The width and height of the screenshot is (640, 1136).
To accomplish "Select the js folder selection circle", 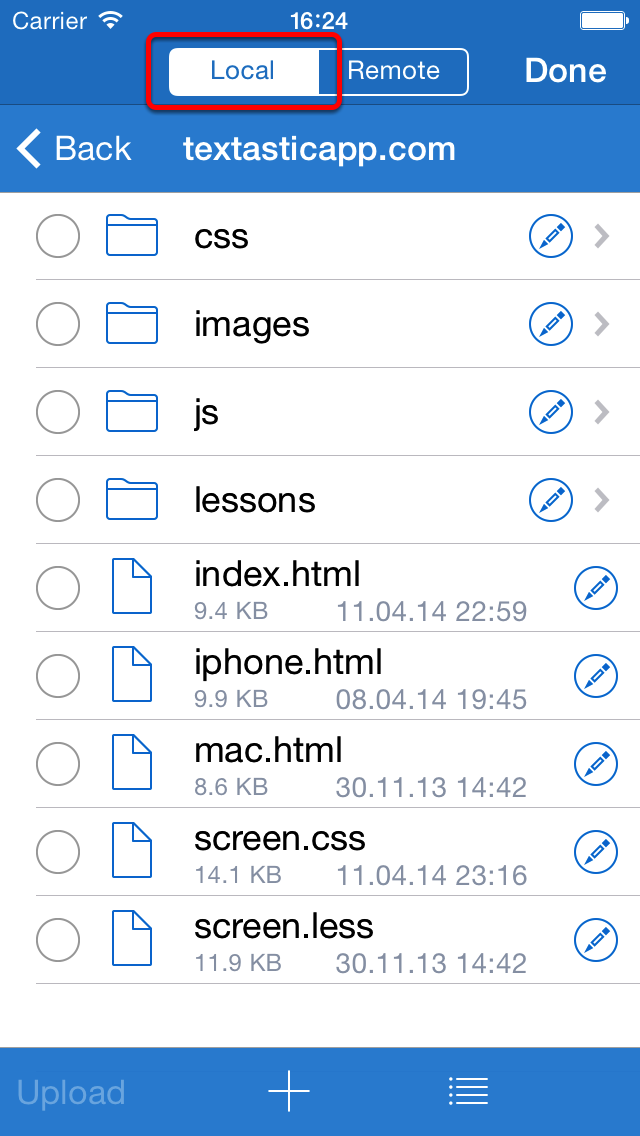I will click(58, 412).
